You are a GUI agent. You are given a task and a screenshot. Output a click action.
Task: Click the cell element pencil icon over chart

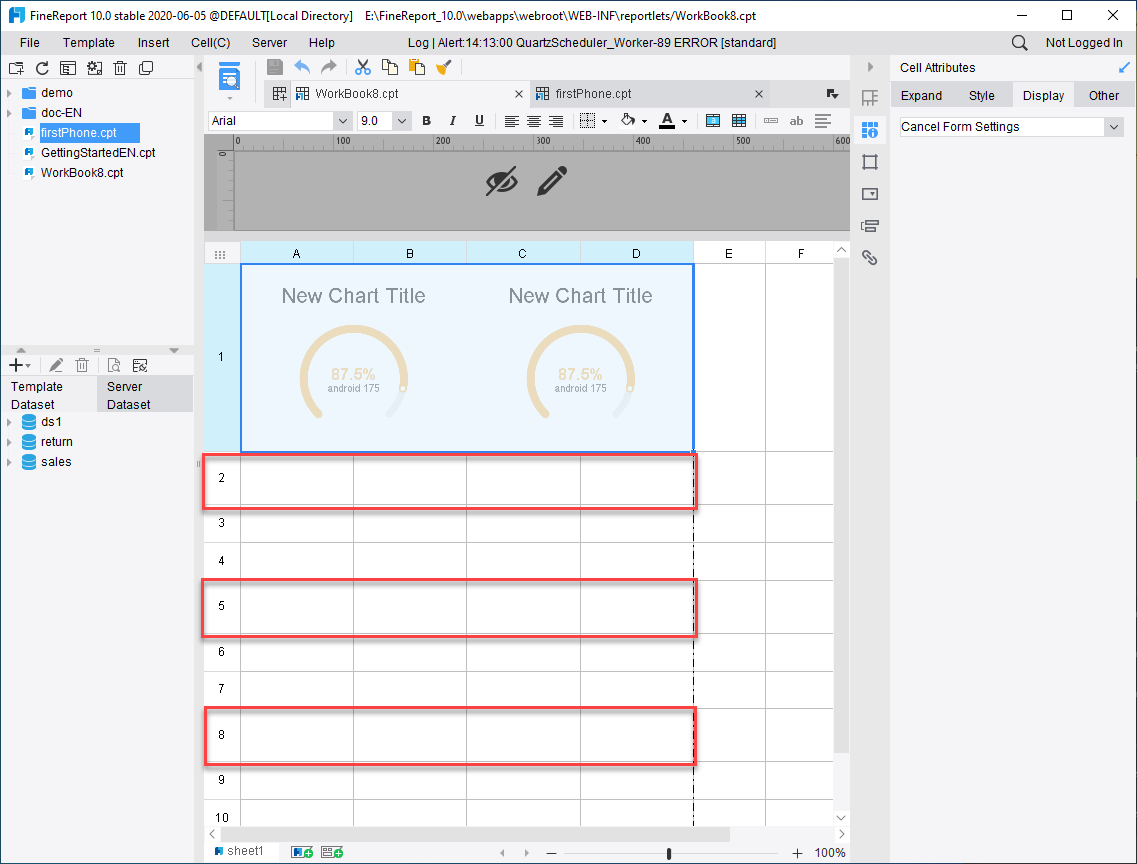pos(552,181)
